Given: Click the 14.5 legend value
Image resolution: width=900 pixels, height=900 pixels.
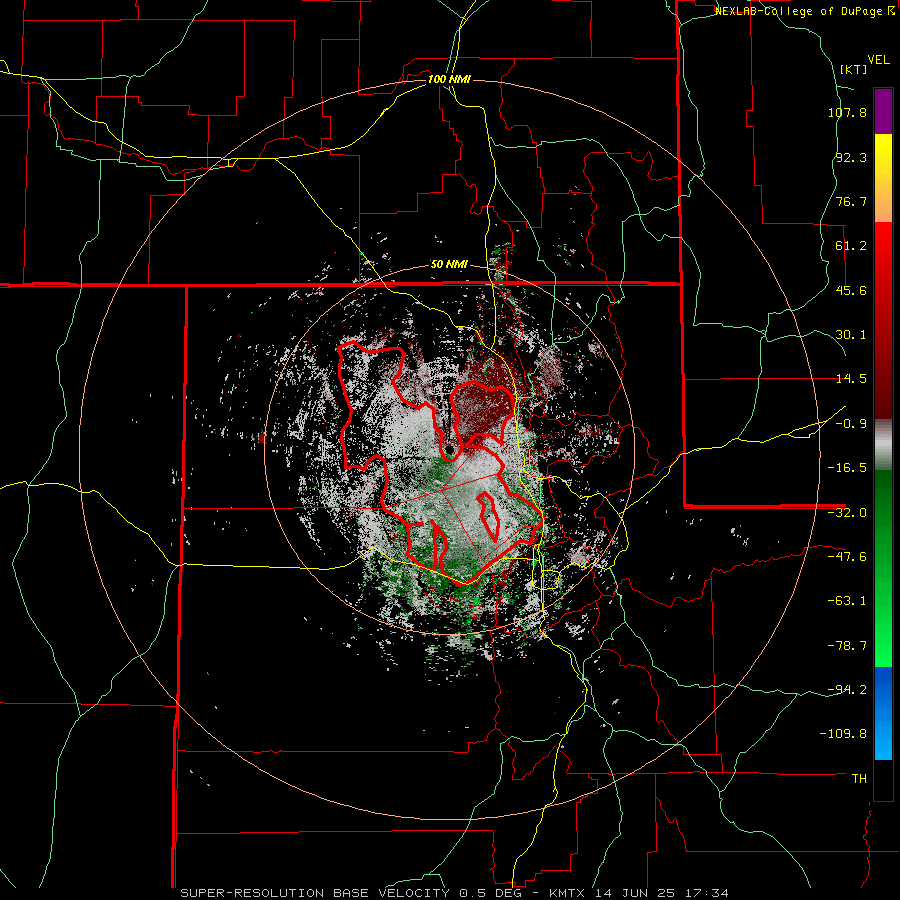Looking at the screenshot, I should [x=851, y=379].
